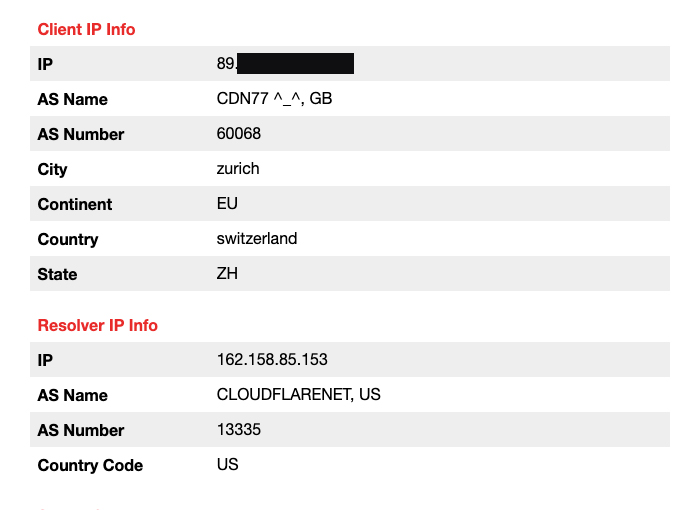The image size is (698, 510).
Task: Click the Client IP Info heading
Action: 86,29
